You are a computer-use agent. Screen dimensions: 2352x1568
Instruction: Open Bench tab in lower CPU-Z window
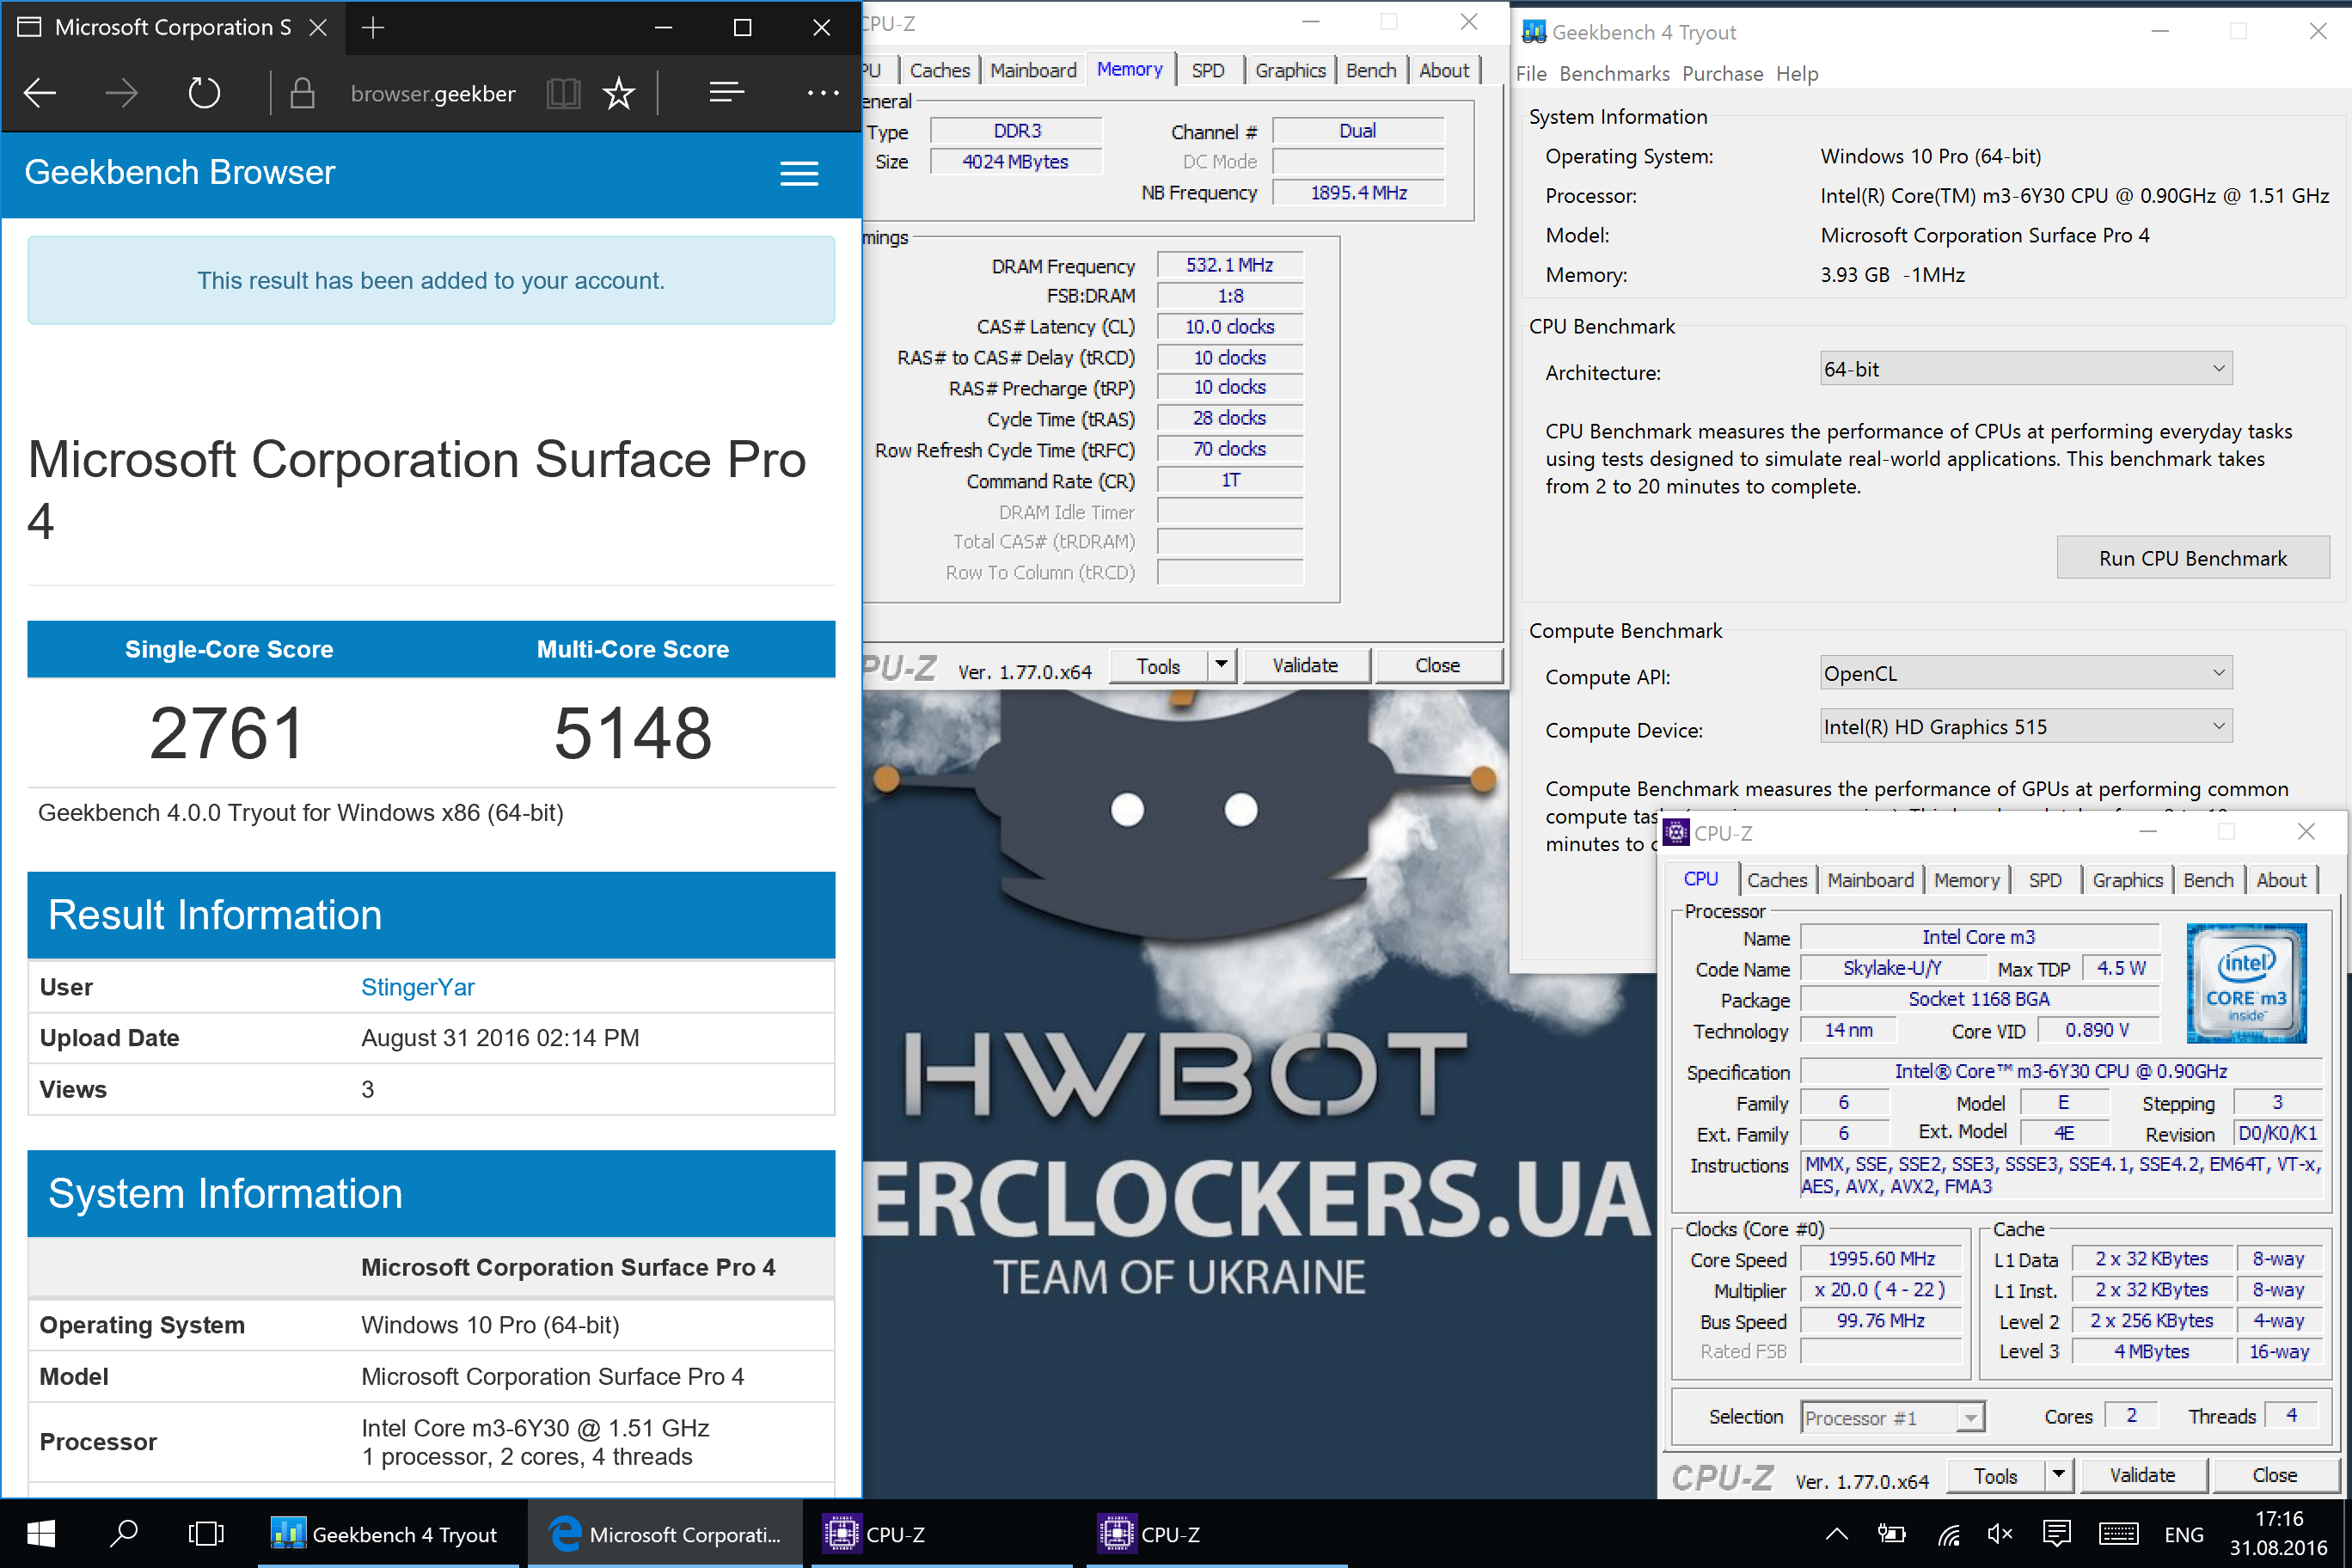(2208, 880)
